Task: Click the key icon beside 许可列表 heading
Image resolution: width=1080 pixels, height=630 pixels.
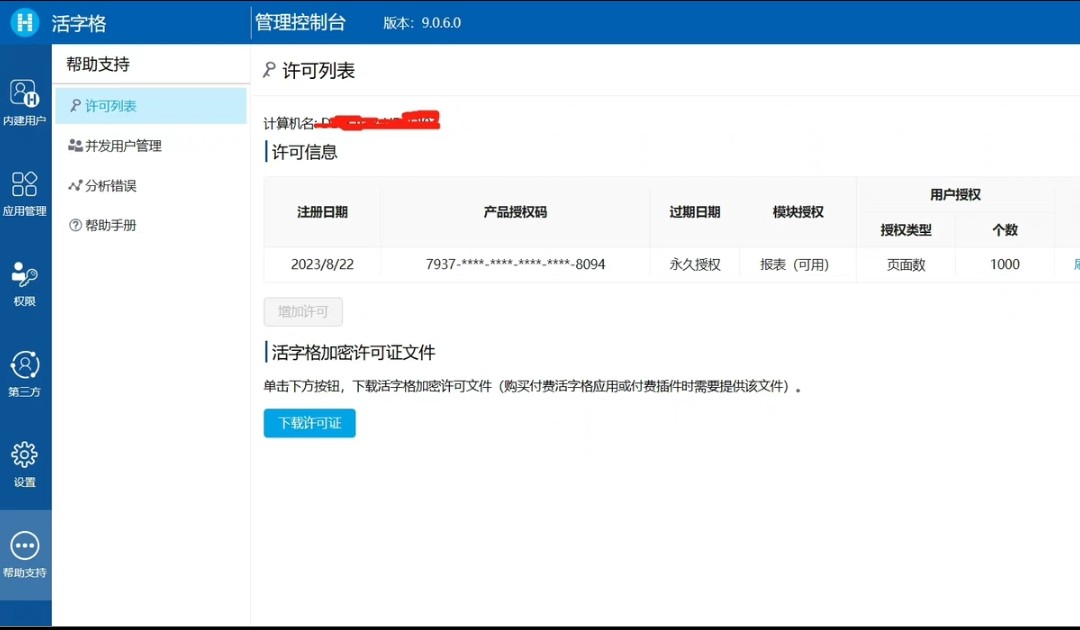Action: click(x=269, y=70)
